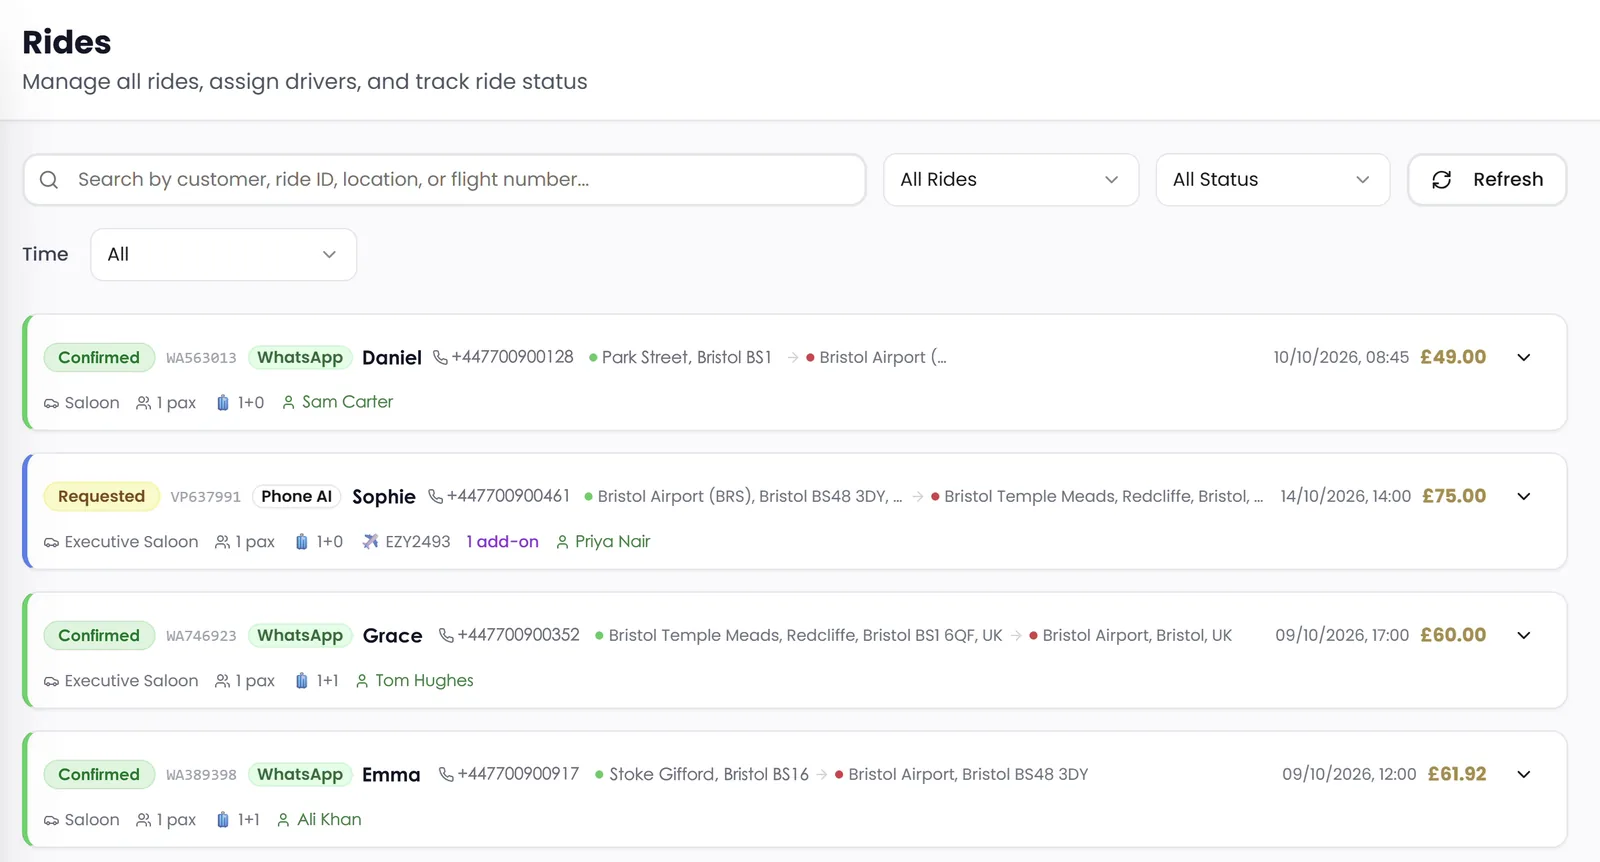Click the passenger icon in Daniel's ride
The image size is (1600, 862).
coord(144,403)
